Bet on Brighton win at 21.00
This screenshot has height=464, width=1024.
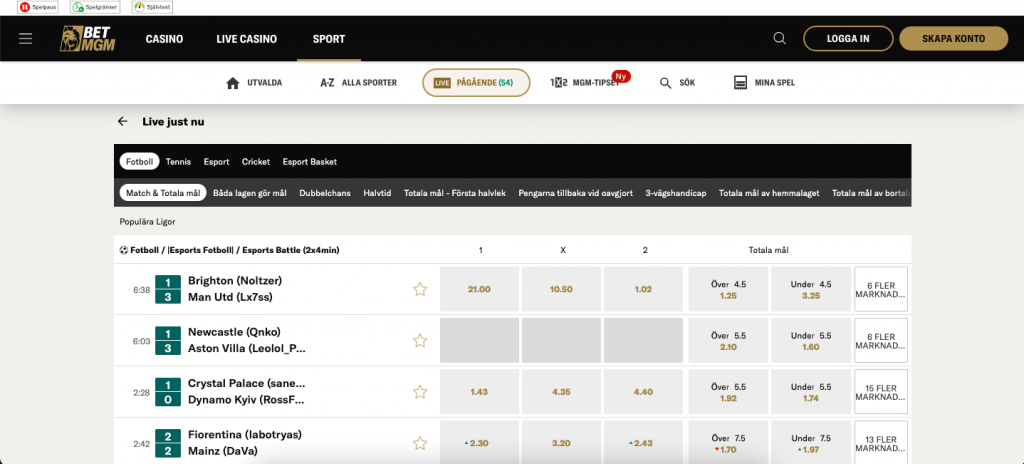(x=479, y=289)
